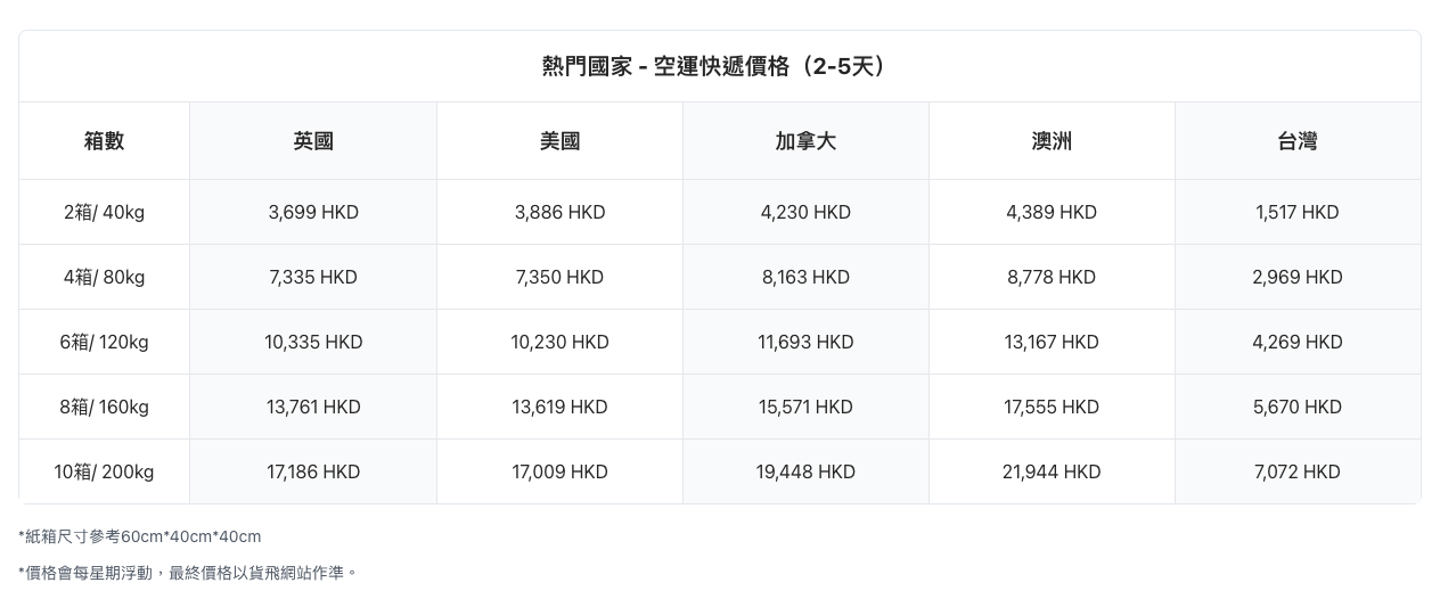Select the 箱數 column header
This screenshot has width=1440, height=599.
point(104,141)
